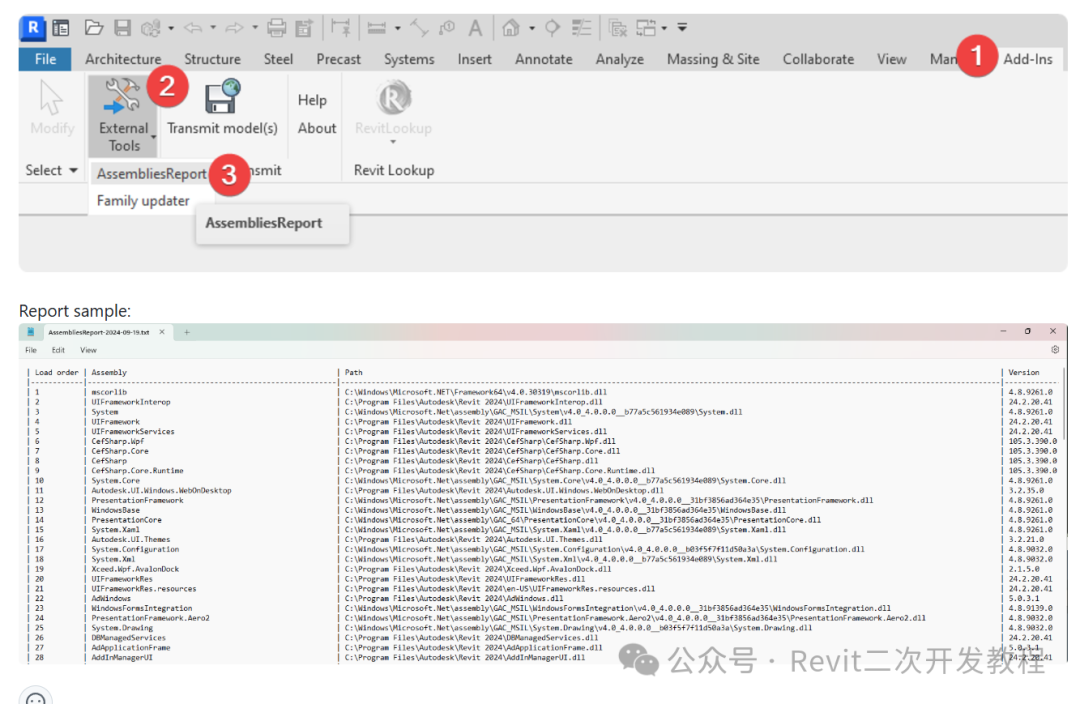Select the Text tool icon
Image resolution: width=1080 pixels, height=704 pixels.
[475, 27]
